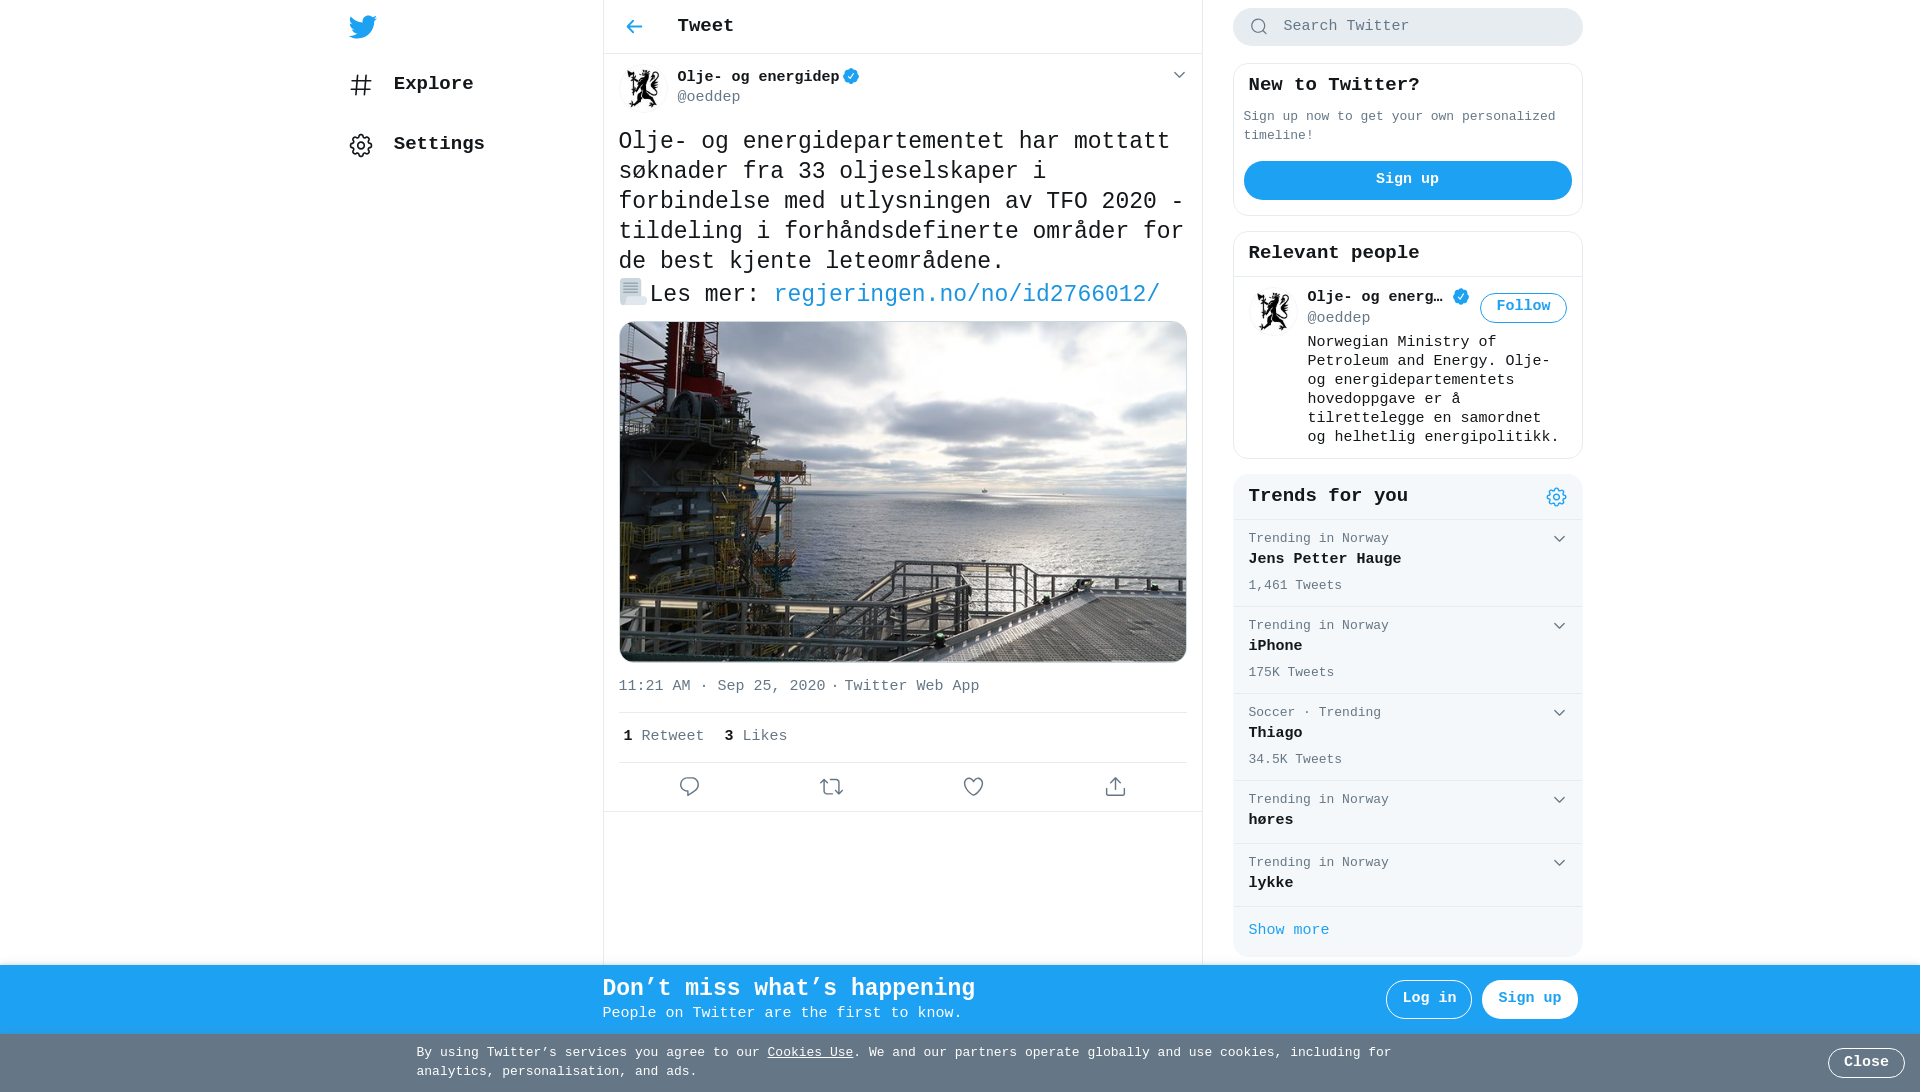Open Thiago trend options chevron
1920x1092 pixels.
coord(1559,713)
